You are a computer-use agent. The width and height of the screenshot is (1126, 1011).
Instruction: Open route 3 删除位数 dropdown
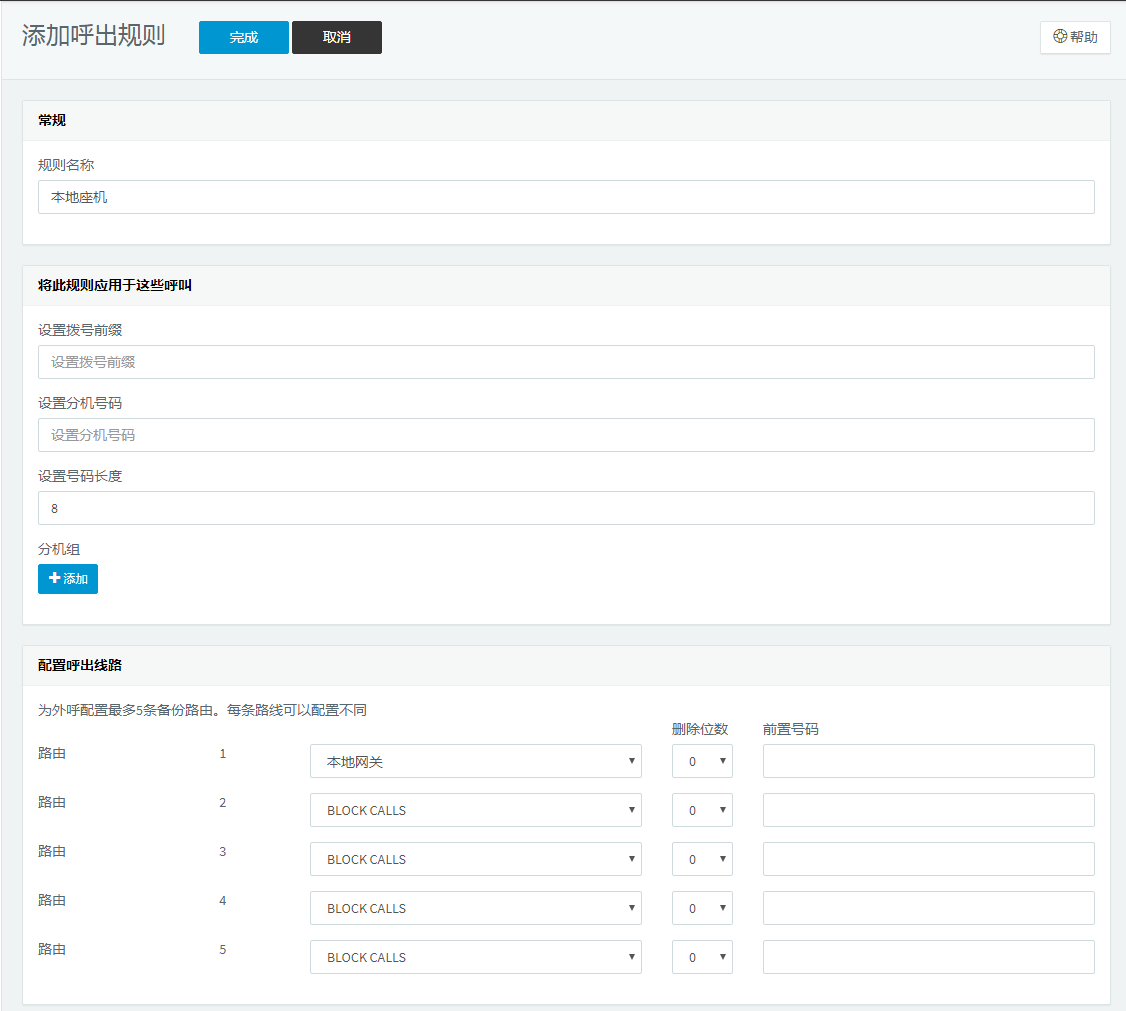pyautogui.click(x=702, y=859)
